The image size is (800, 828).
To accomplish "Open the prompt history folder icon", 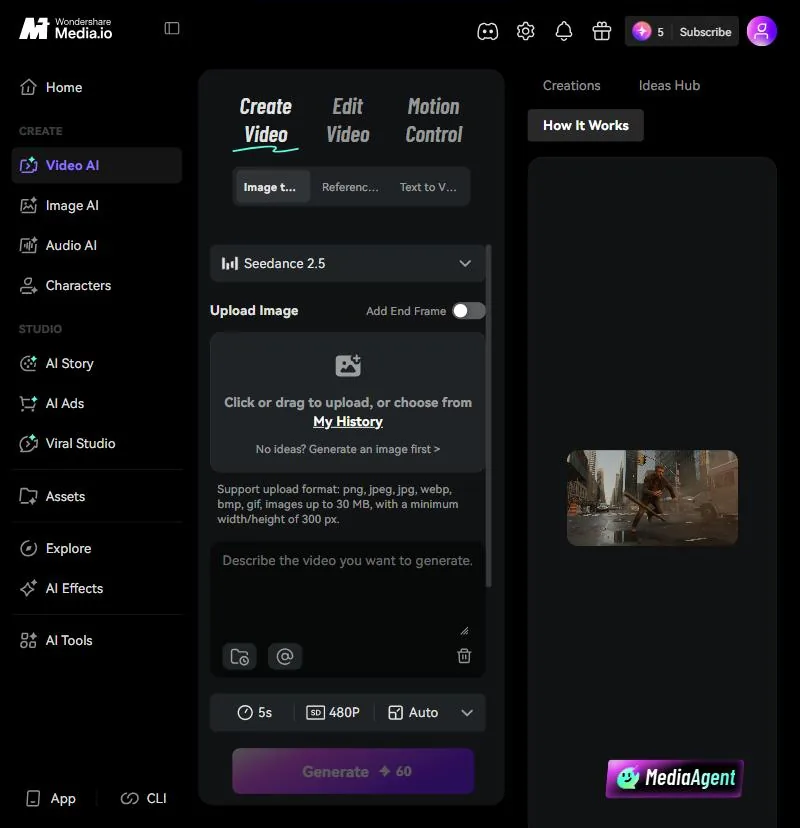I will coord(240,656).
